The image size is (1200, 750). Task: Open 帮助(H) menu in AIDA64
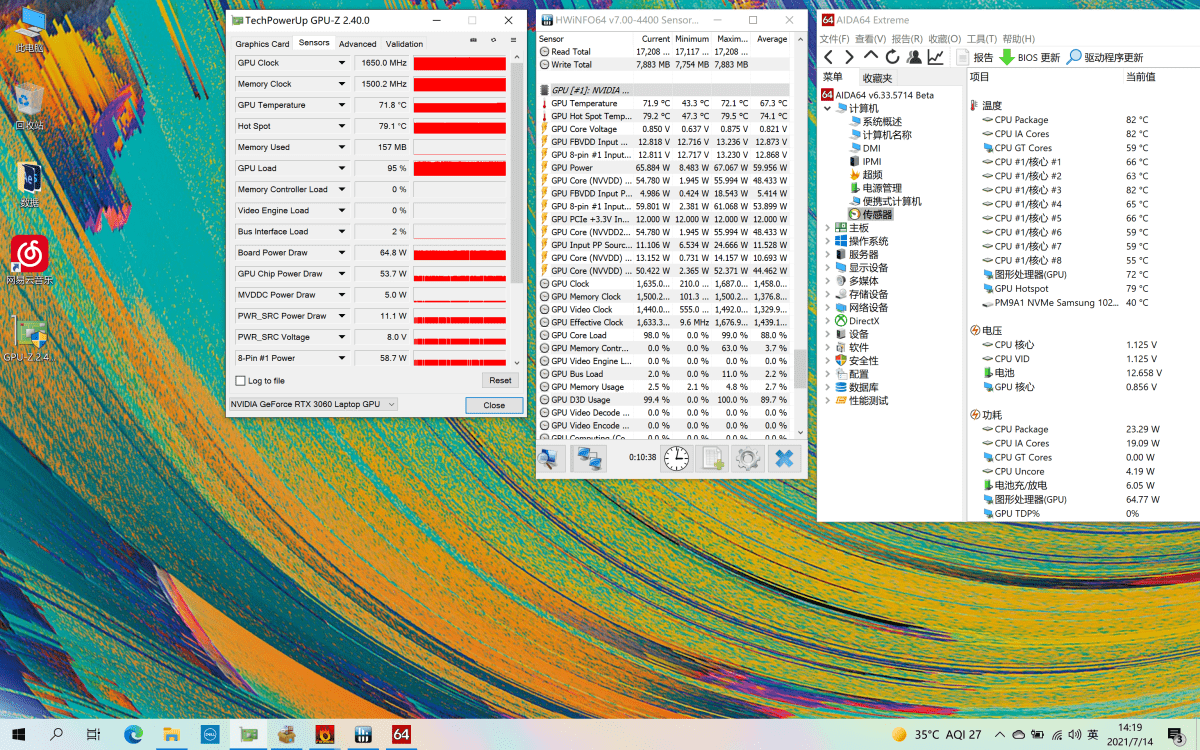[1018, 39]
